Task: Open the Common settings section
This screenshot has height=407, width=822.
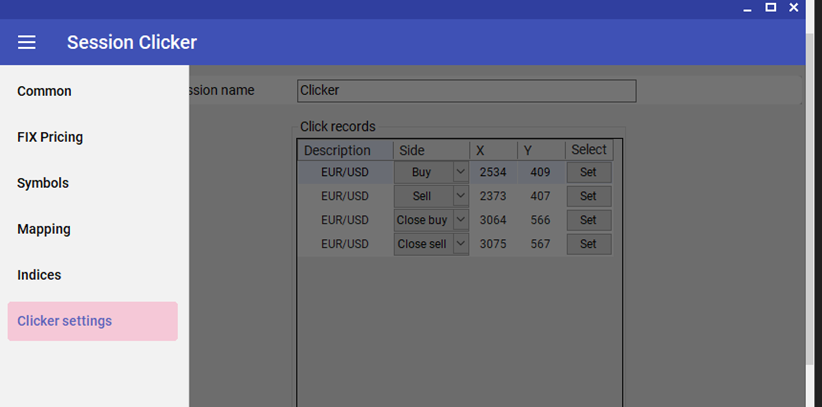Action: click(45, 91)
